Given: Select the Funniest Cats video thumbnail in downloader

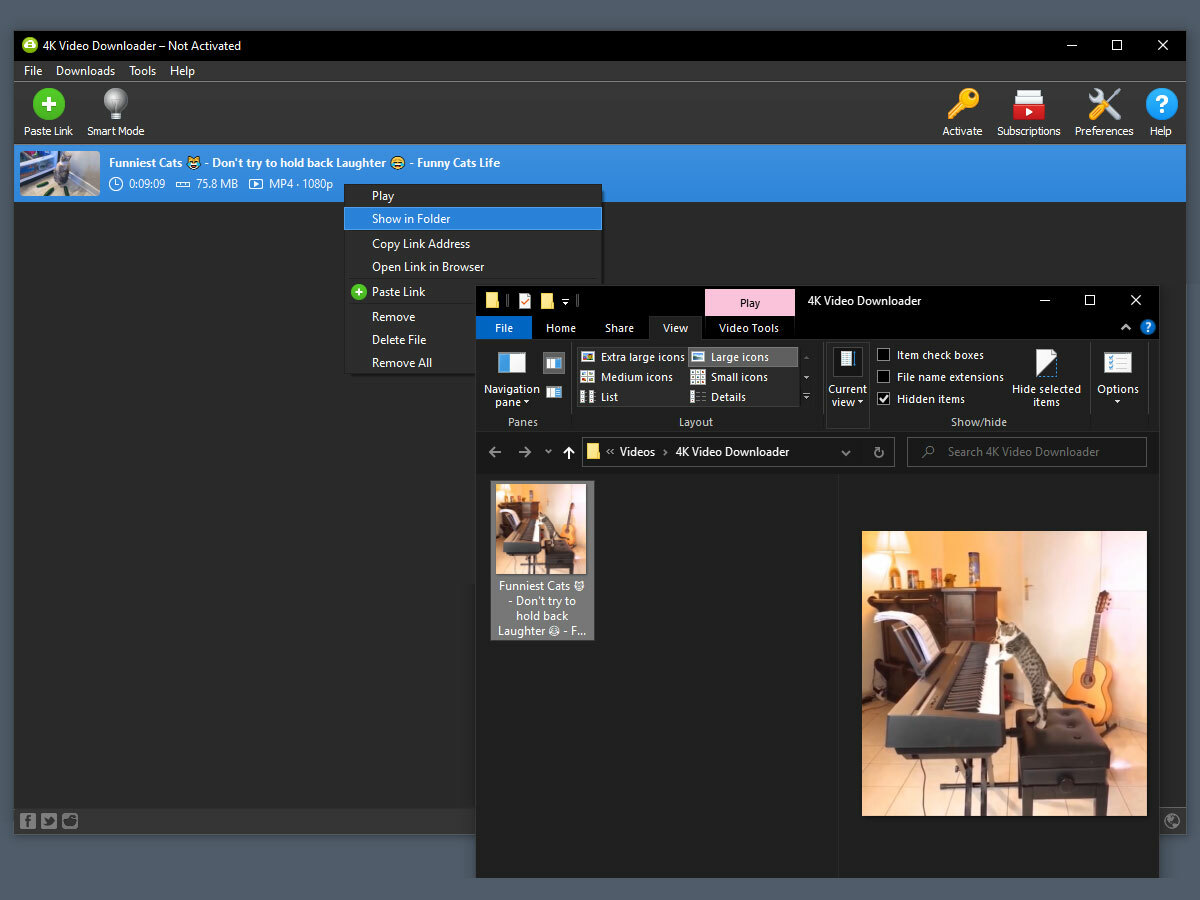Looking at the screenshot, I should point(60,173).
